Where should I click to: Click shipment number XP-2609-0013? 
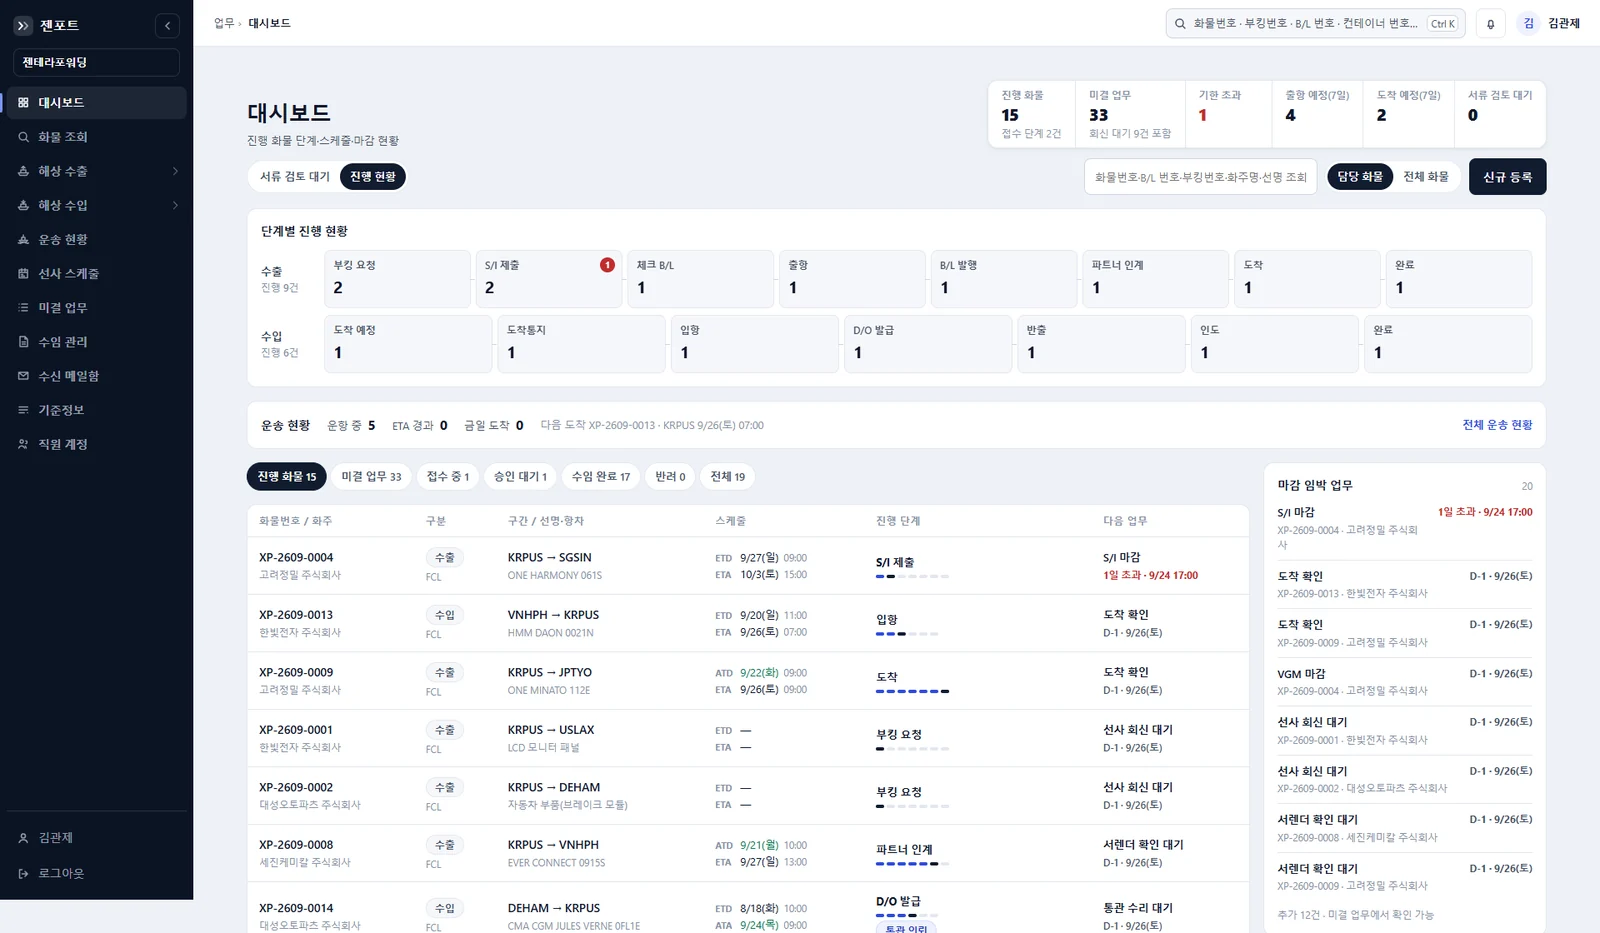pos(296,615)
